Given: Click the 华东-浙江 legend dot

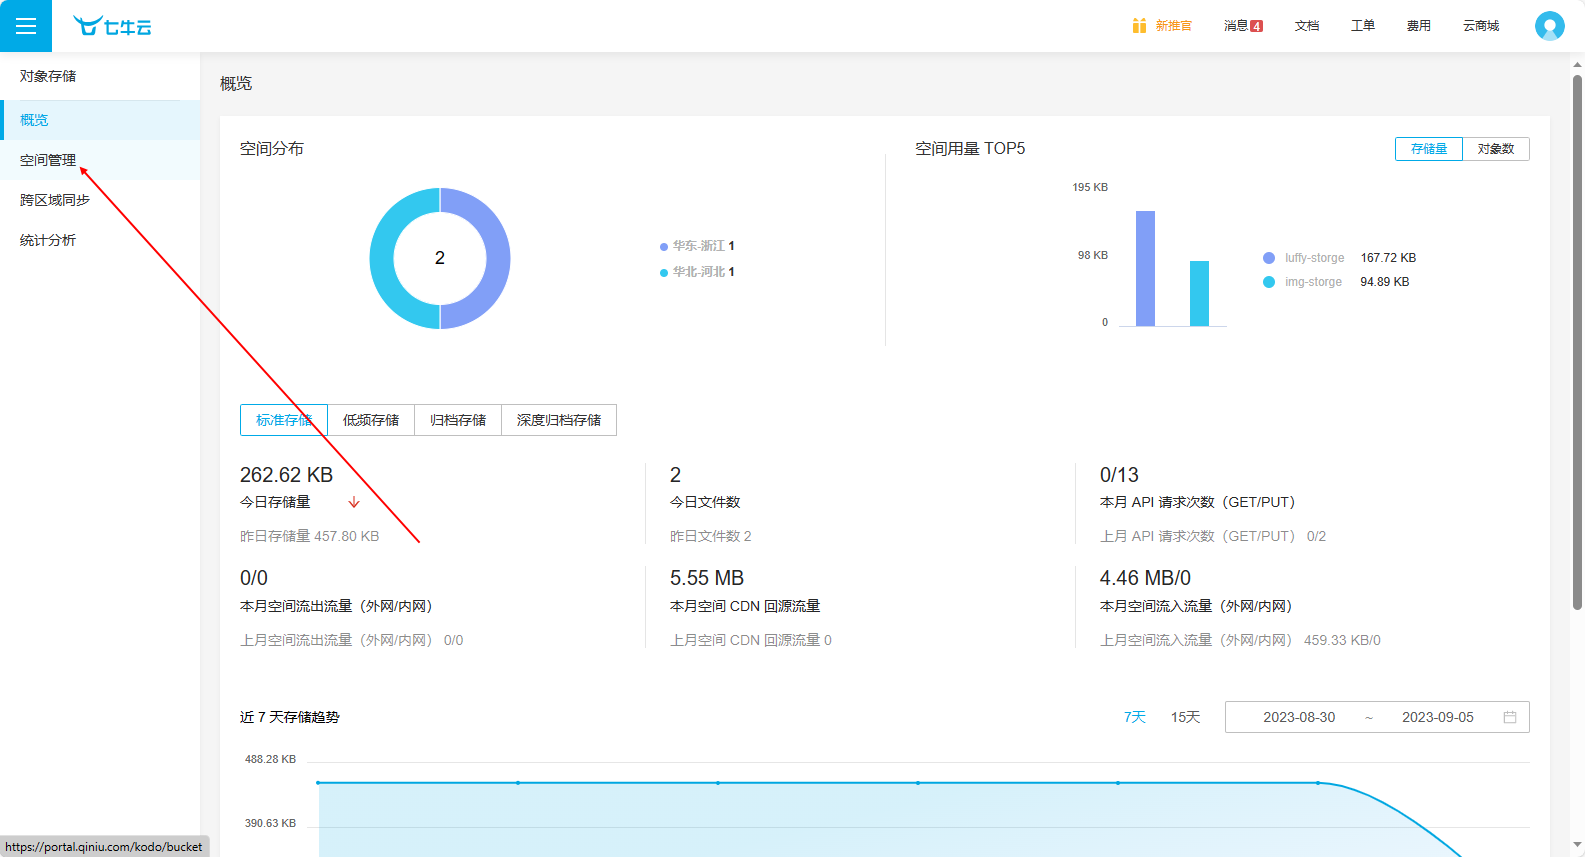Looking at the screenshot, I should coord(664,246).
